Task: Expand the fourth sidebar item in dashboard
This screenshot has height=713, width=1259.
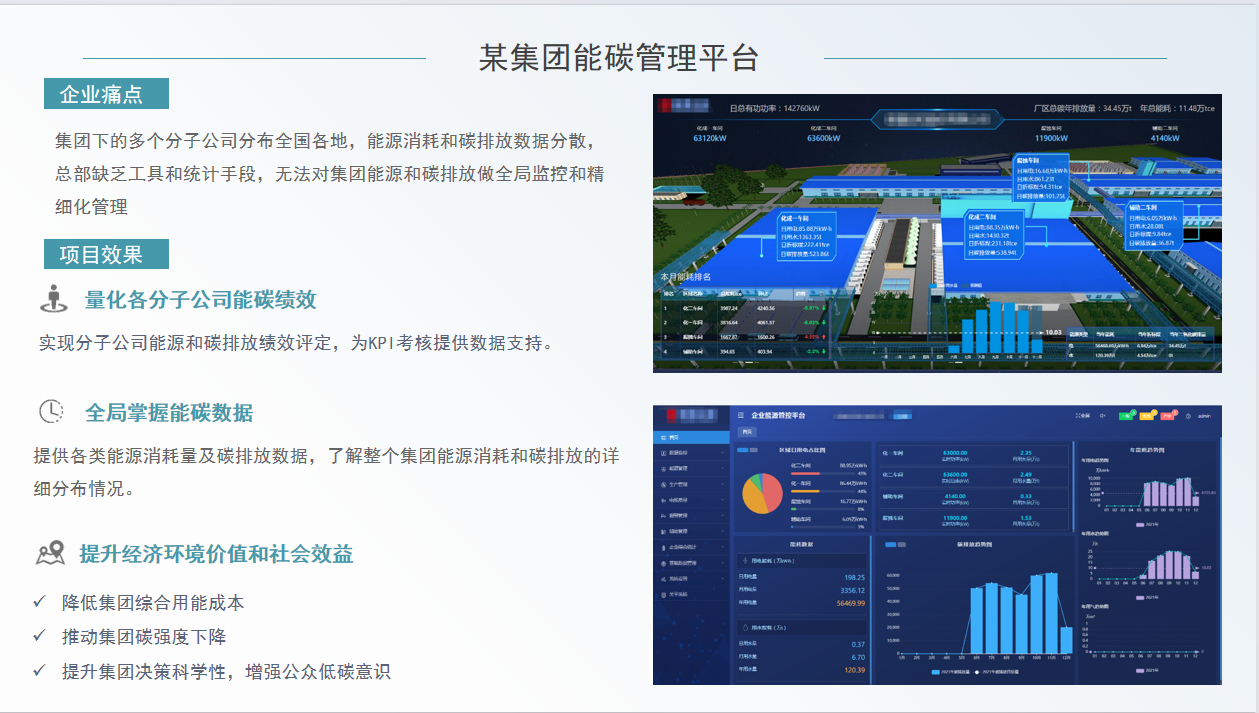Action: [x=690, y=484]
